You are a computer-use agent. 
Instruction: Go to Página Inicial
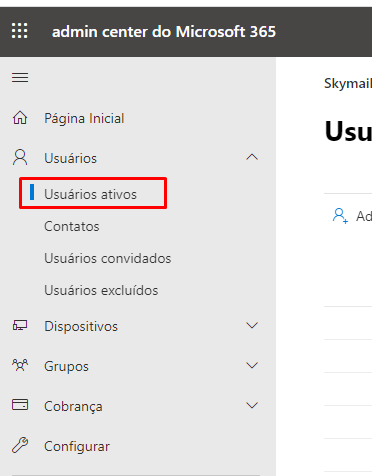pos(84,118)
